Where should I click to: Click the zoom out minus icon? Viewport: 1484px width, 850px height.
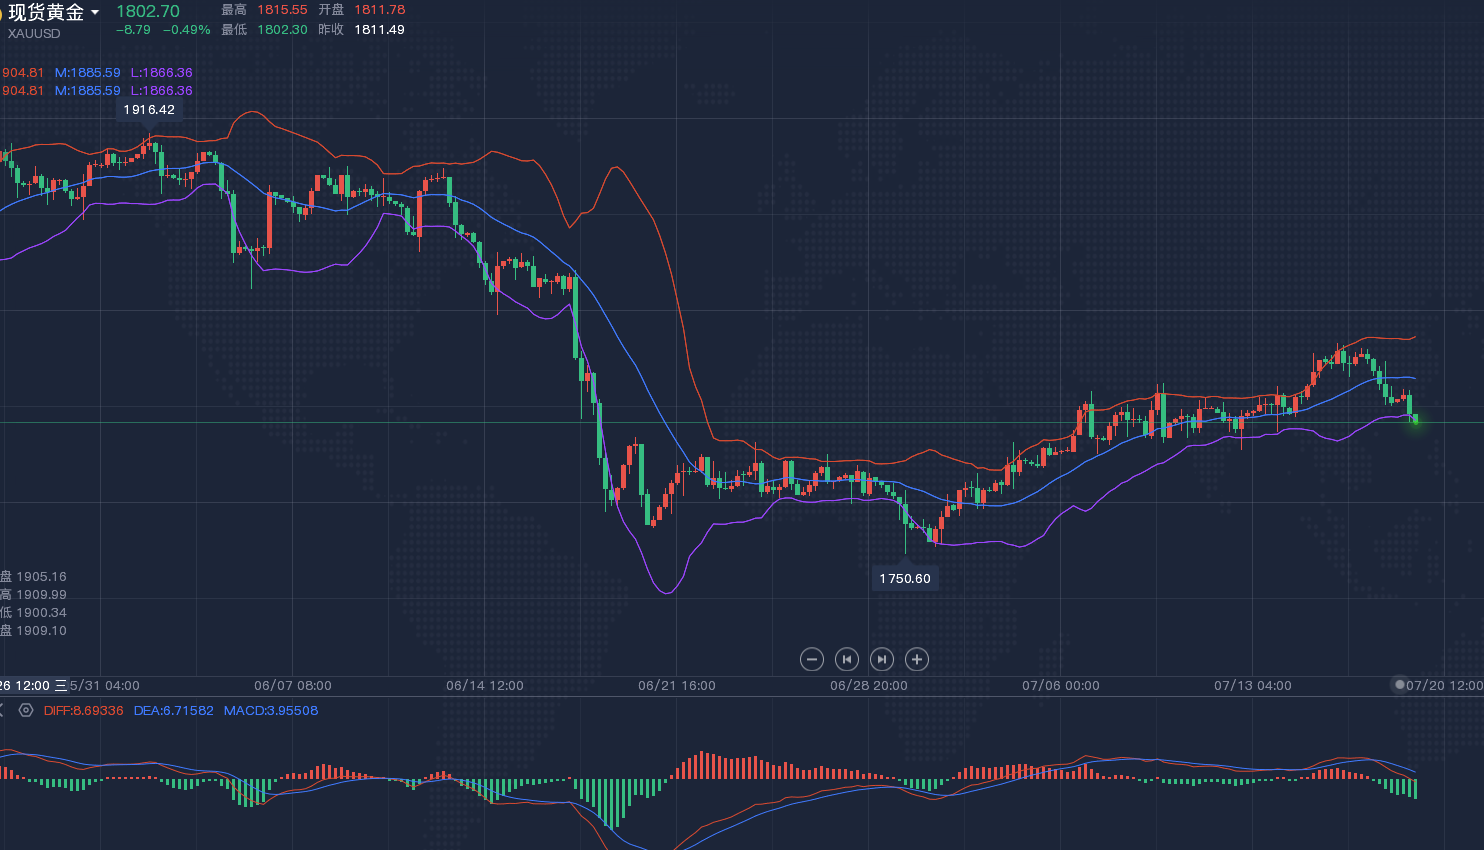[812, 659]
